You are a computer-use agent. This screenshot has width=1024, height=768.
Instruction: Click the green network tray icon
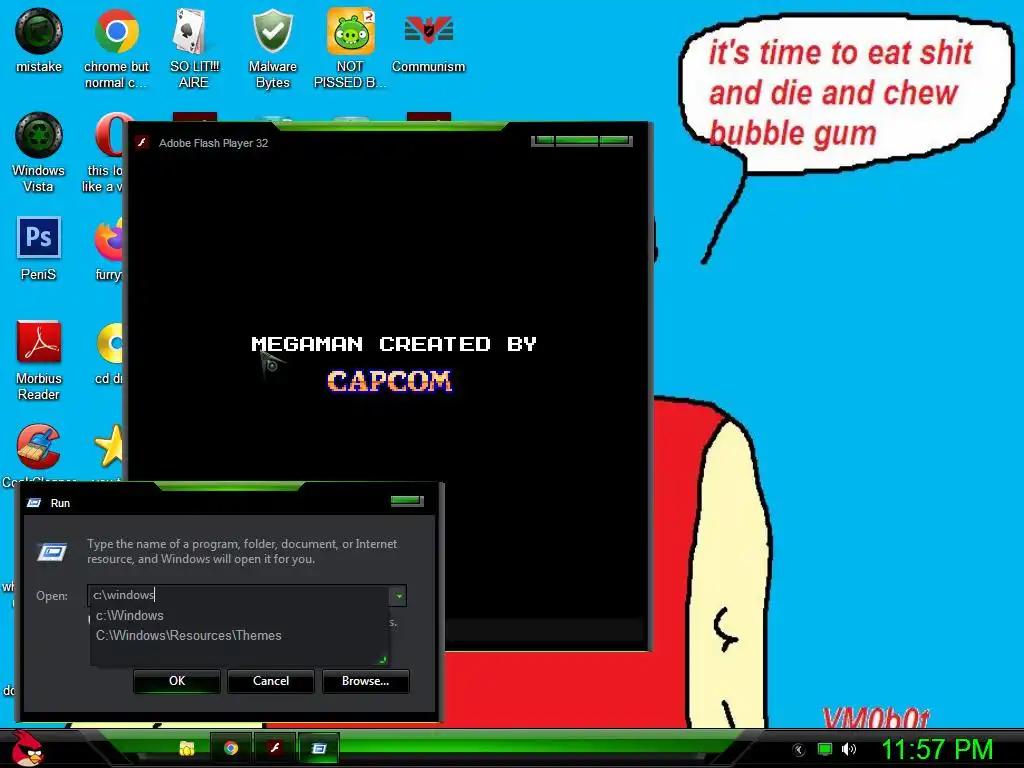[x=825, y=750]
